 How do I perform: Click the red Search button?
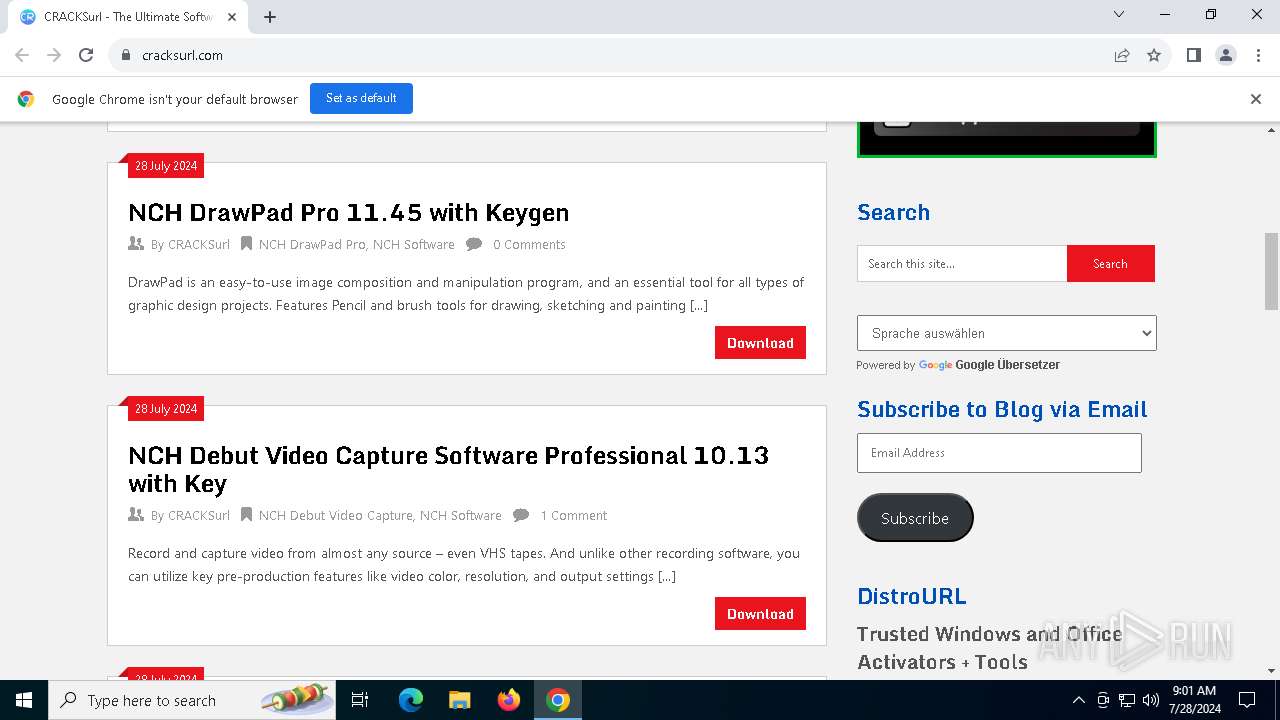[1110, 264]
